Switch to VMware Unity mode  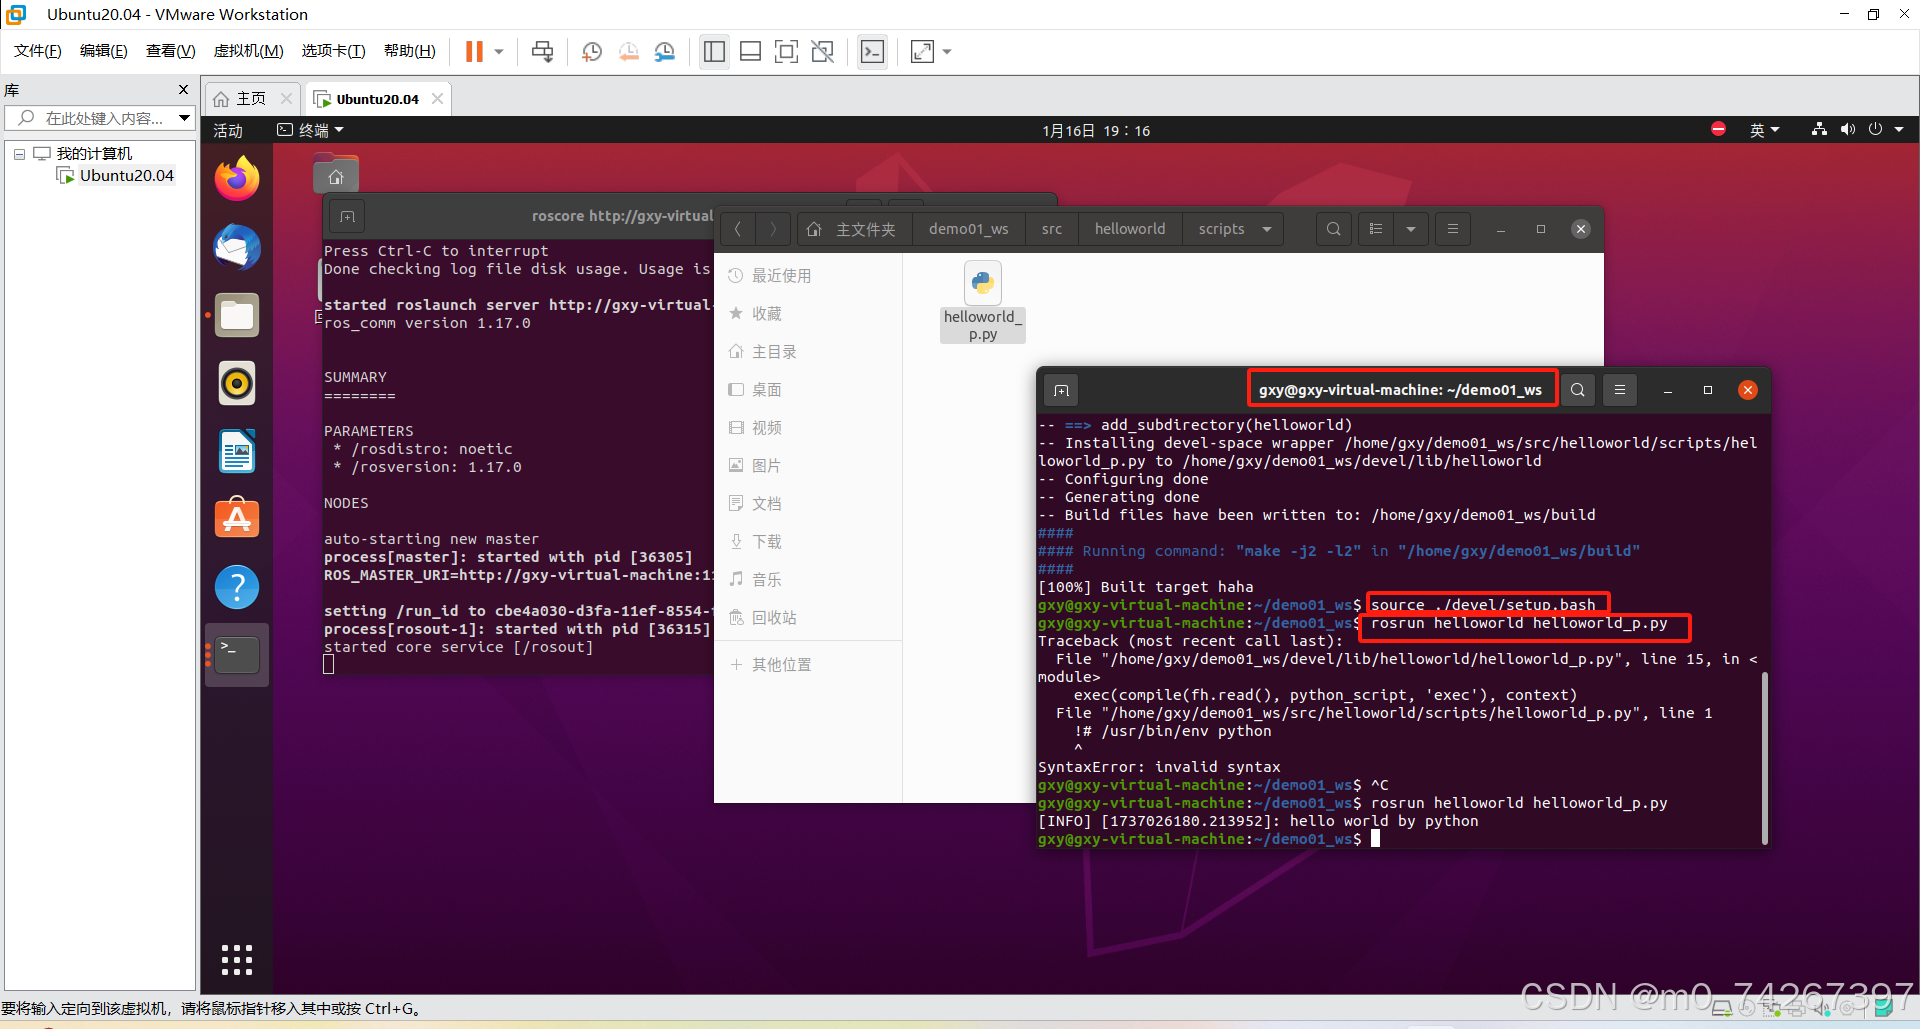tap(822, 51)
